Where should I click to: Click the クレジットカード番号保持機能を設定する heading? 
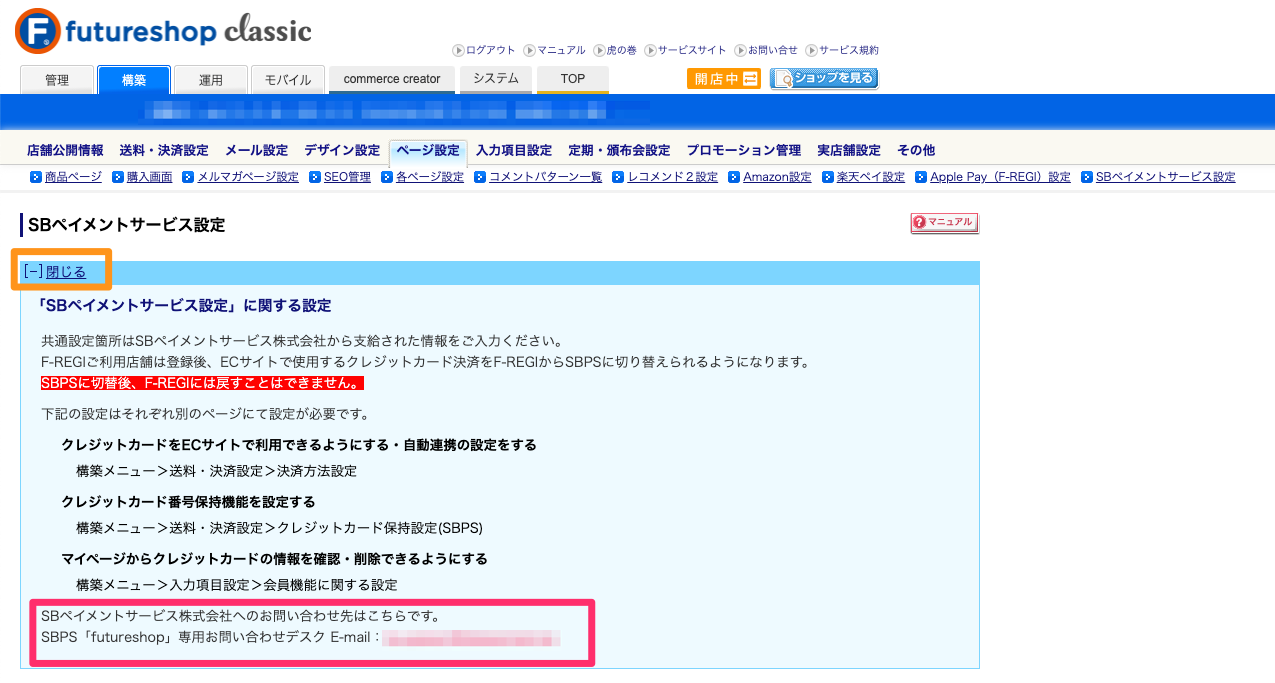pos(188,502)
